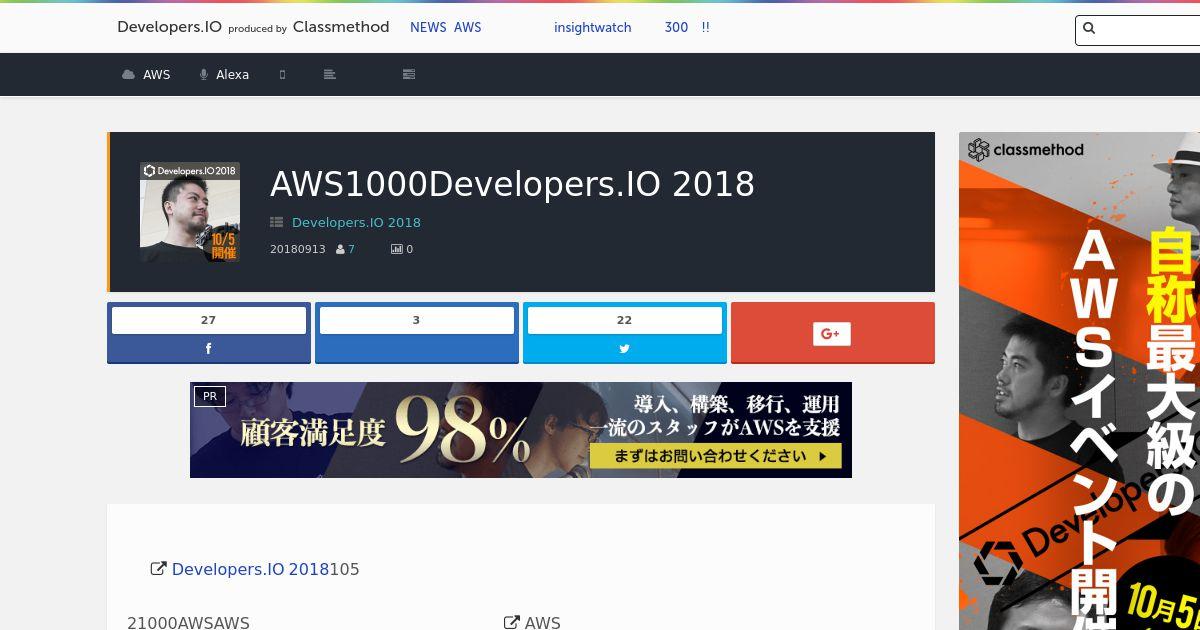Open the Developers.IO 2018 link in article body
The width and height of the screenshot is (1200, 630).
click(x=250, y=569)
